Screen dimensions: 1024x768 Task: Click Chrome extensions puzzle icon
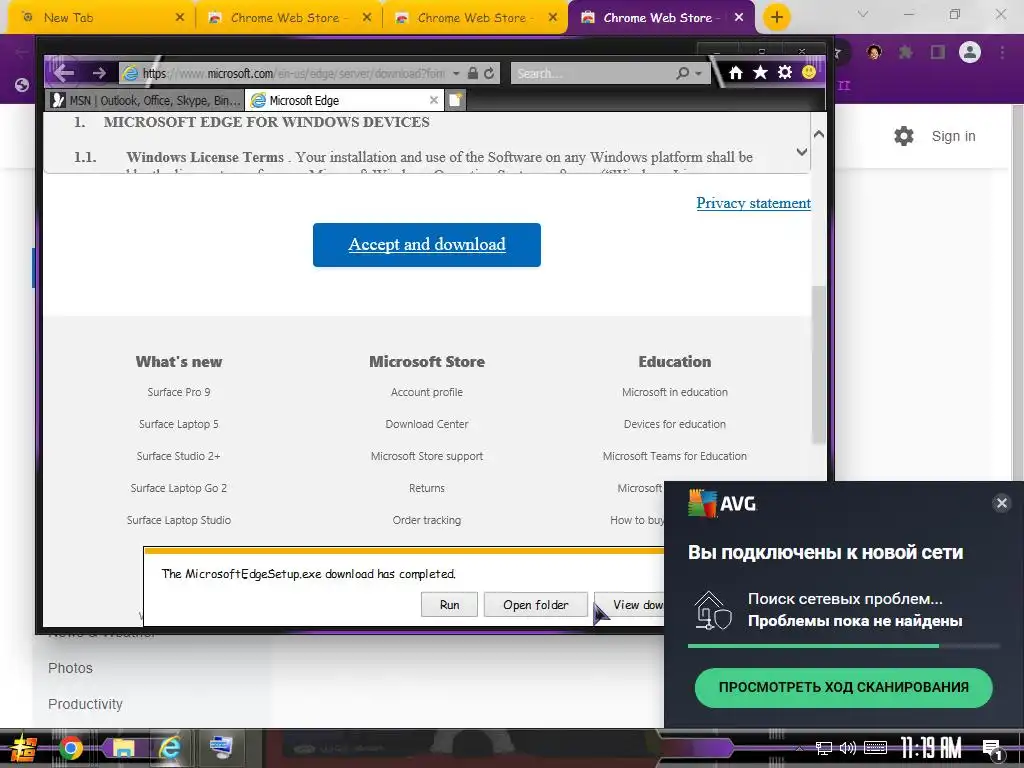906,52
